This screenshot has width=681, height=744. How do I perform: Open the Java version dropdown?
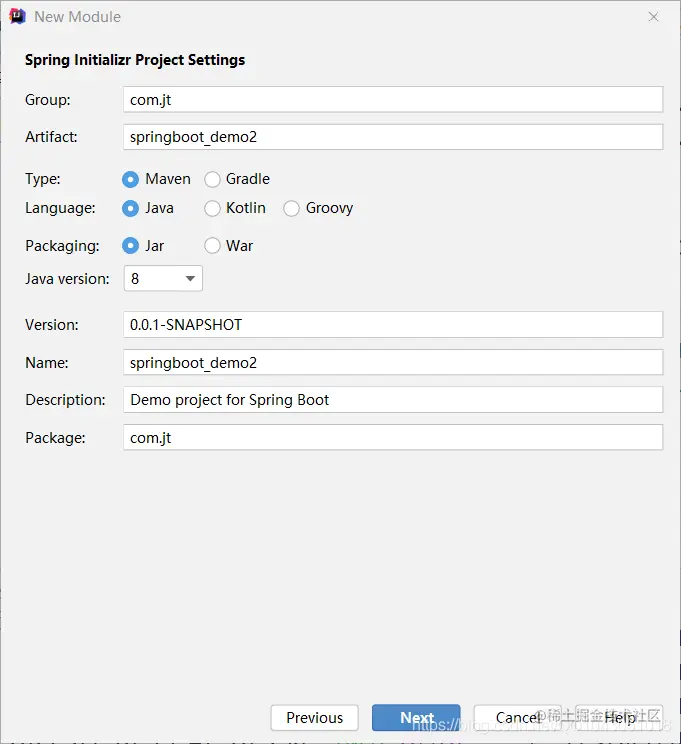pos(163,279)
